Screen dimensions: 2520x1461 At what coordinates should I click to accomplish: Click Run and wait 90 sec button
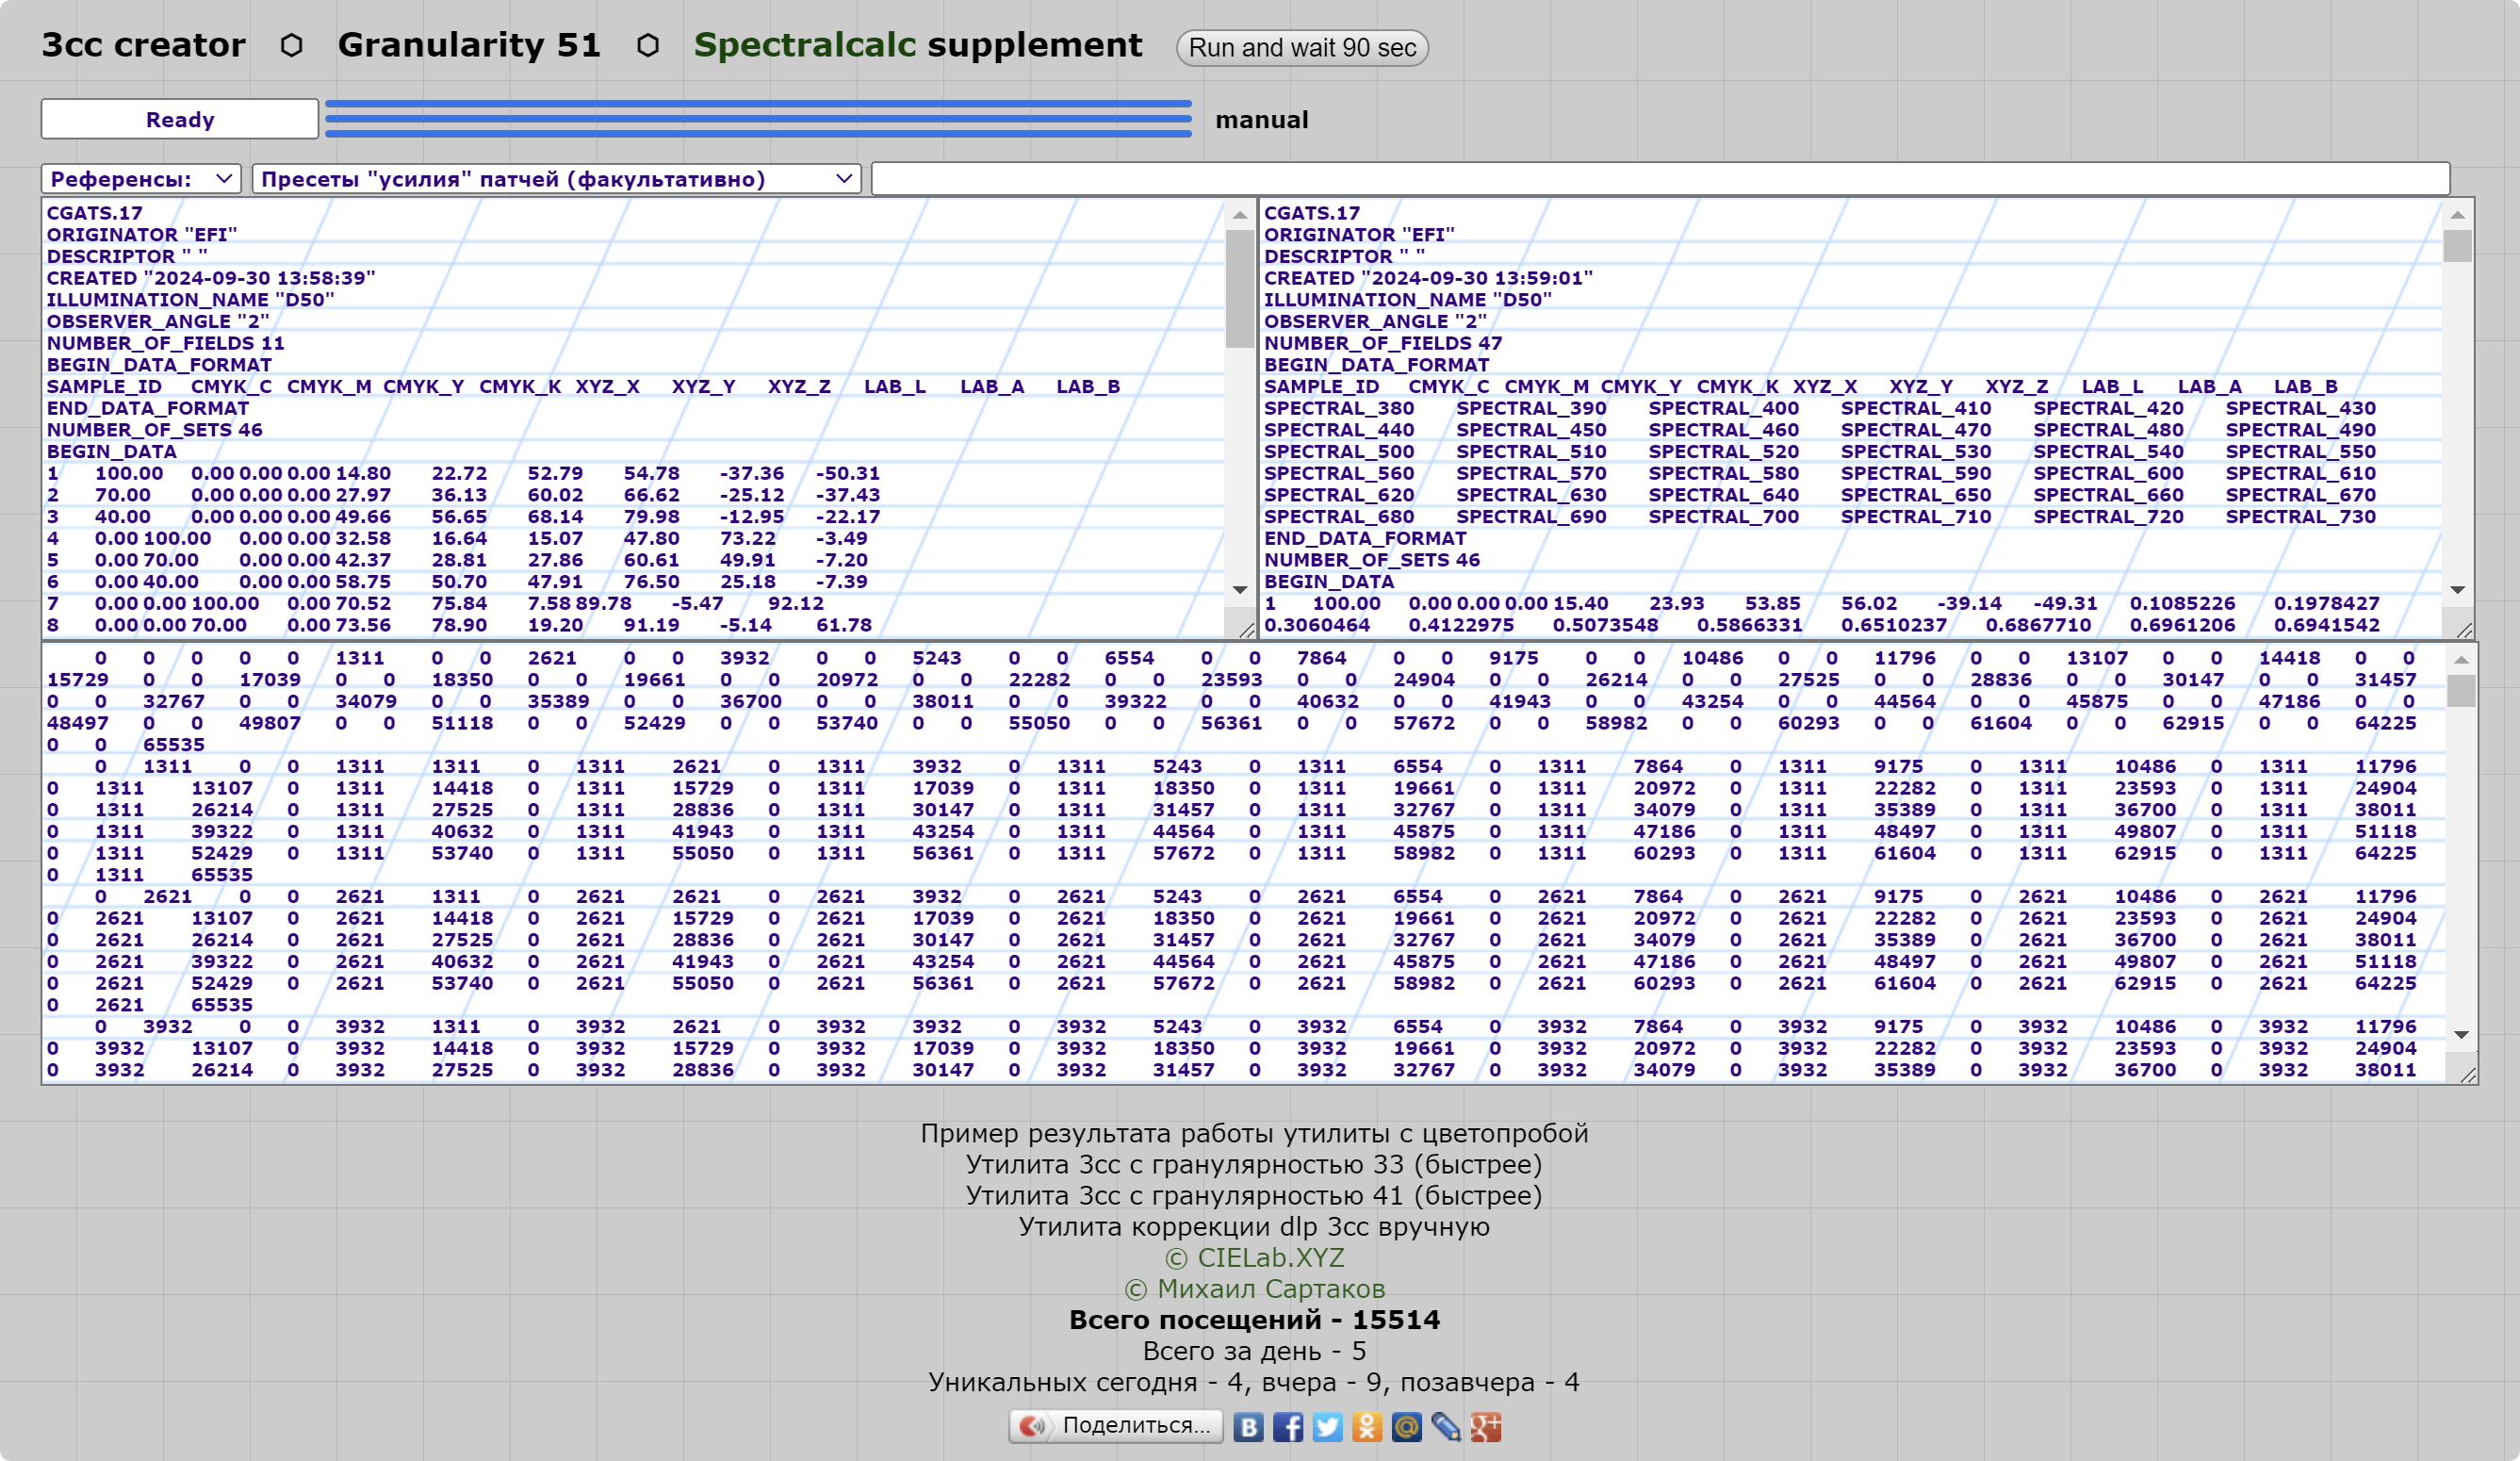pos(1302,48)
